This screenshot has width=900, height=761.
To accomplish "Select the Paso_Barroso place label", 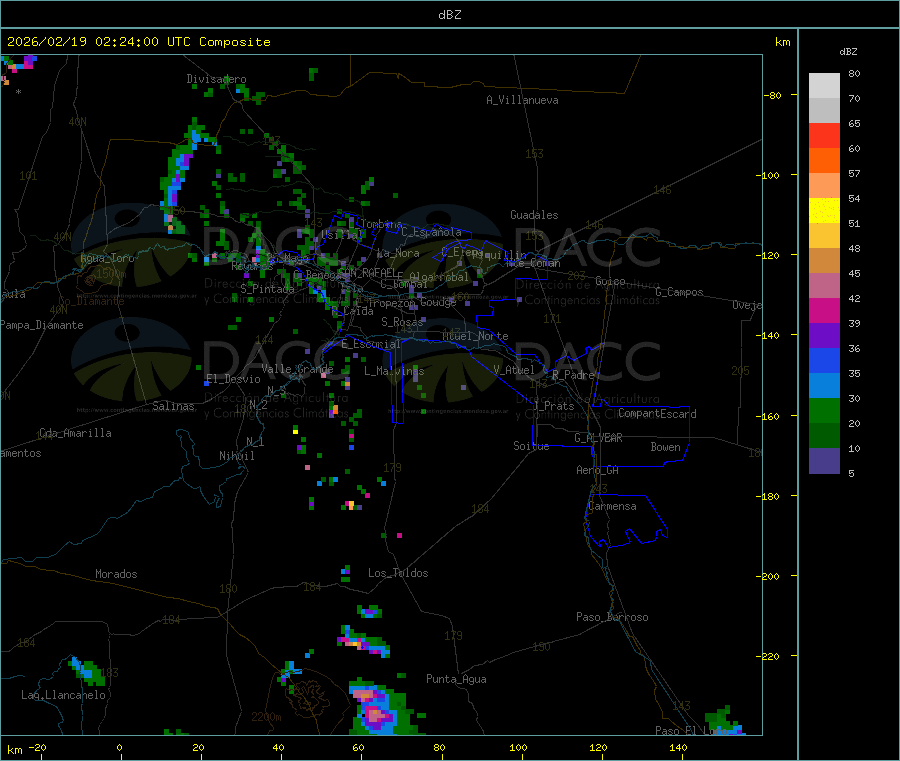I will coord(612,617).
